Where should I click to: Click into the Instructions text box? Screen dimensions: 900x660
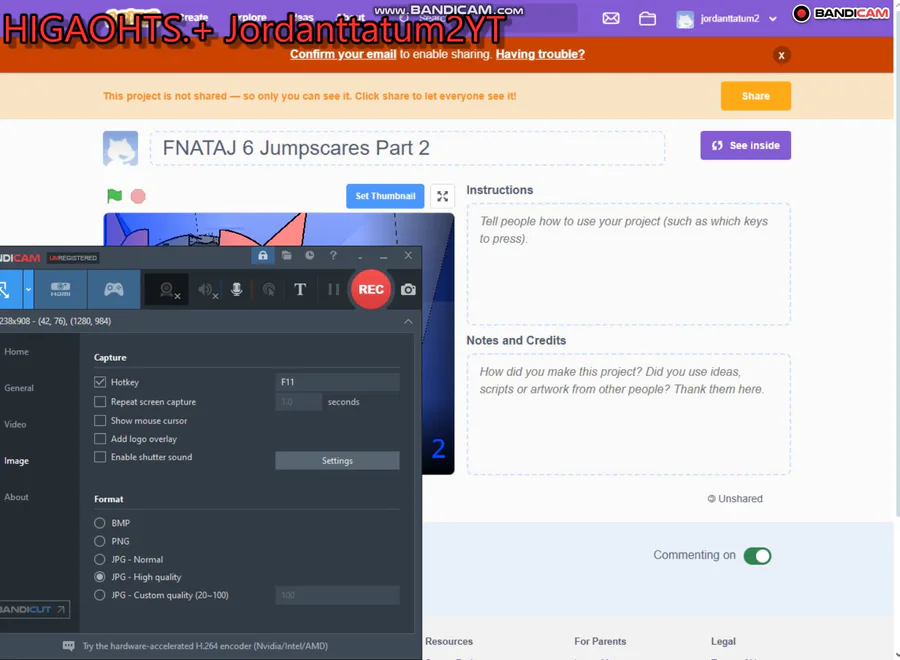tap(629, 264)
